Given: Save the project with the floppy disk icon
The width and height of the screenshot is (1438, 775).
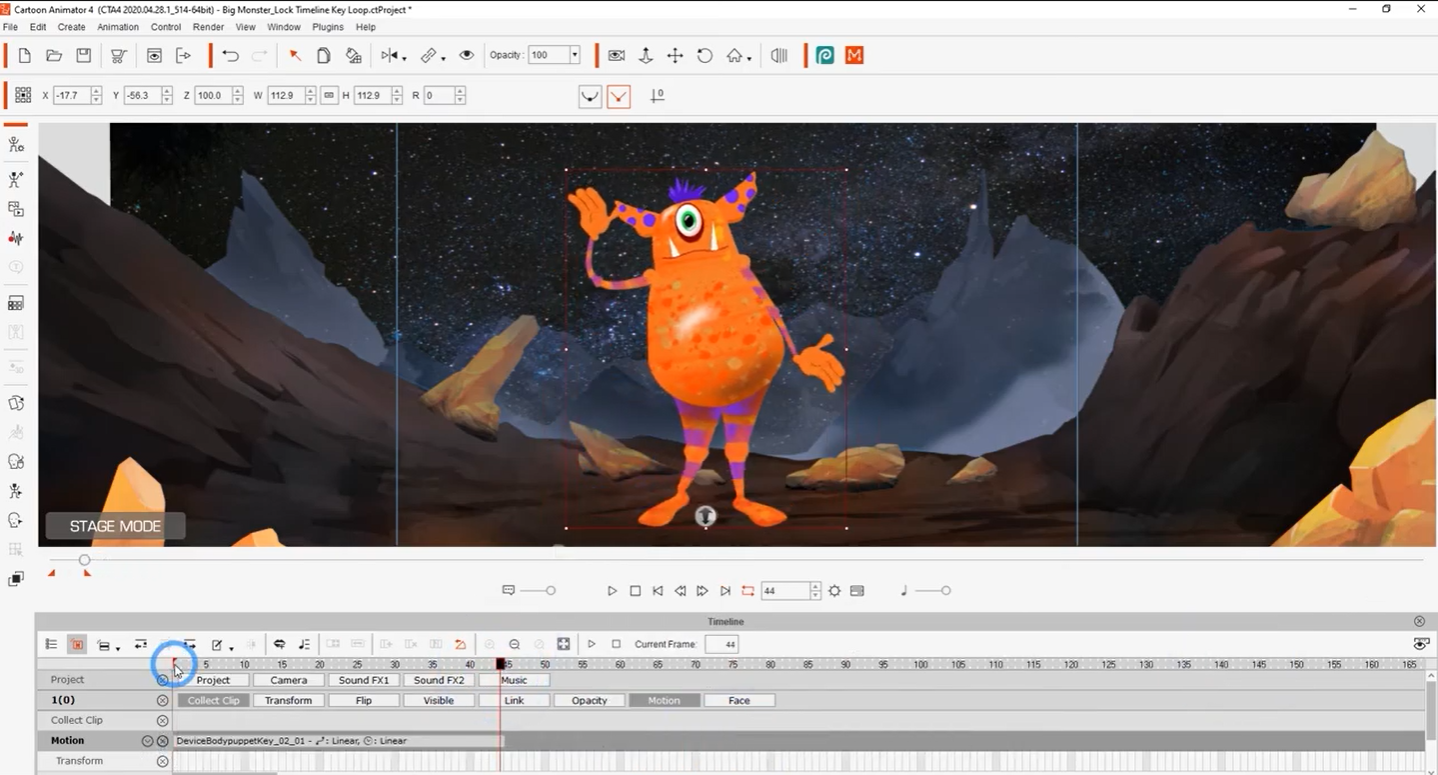Looking at the screenshot, I should [84, 56].
